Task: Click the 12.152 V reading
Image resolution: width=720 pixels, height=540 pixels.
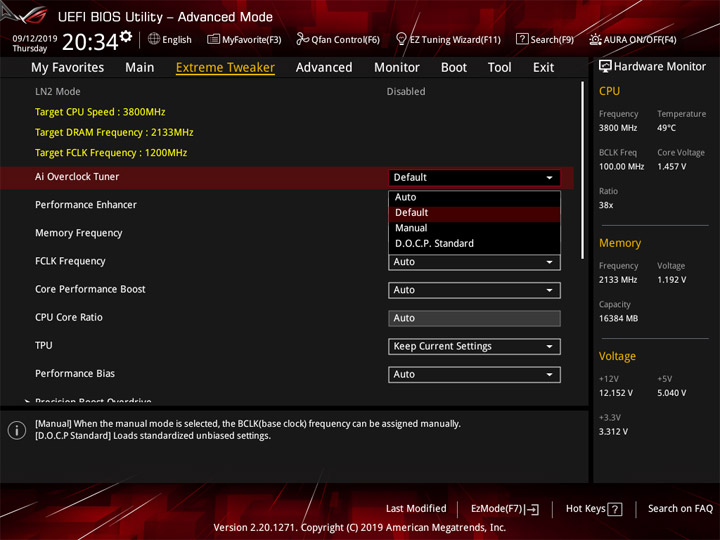Action: [x=616, y=393]
